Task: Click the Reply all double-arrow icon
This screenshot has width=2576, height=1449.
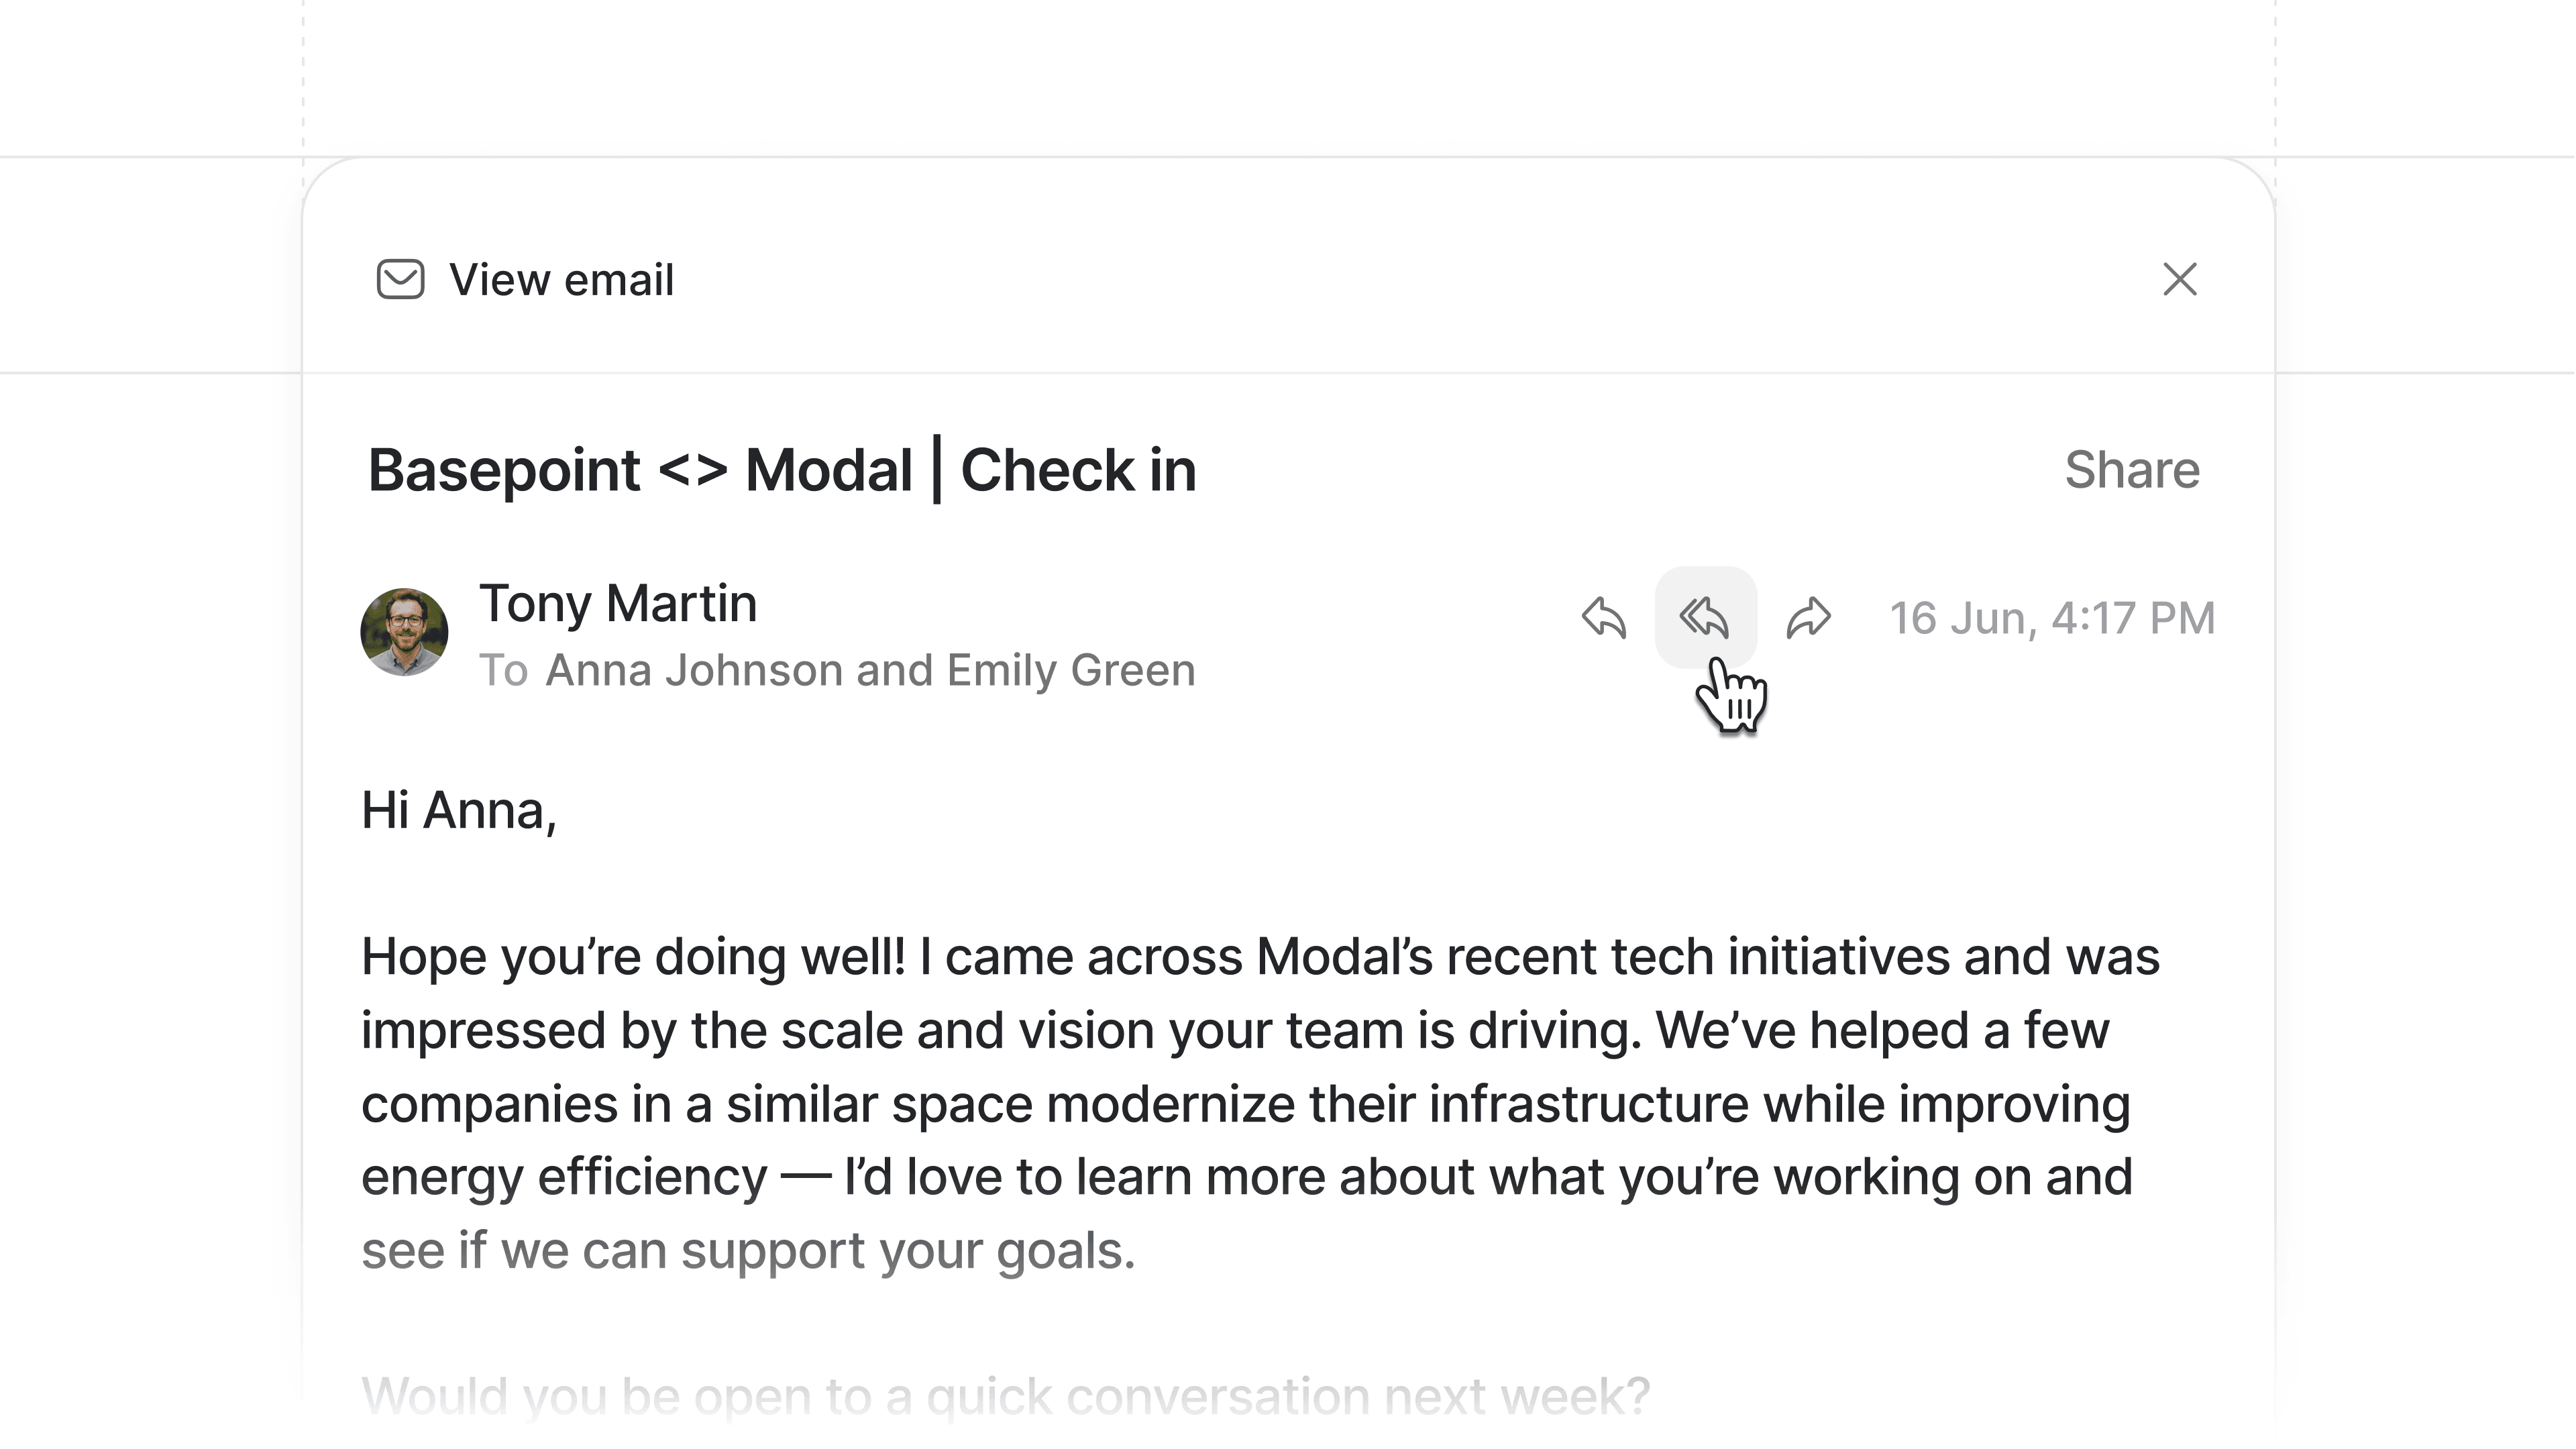Action: [x=1705, y=617]
